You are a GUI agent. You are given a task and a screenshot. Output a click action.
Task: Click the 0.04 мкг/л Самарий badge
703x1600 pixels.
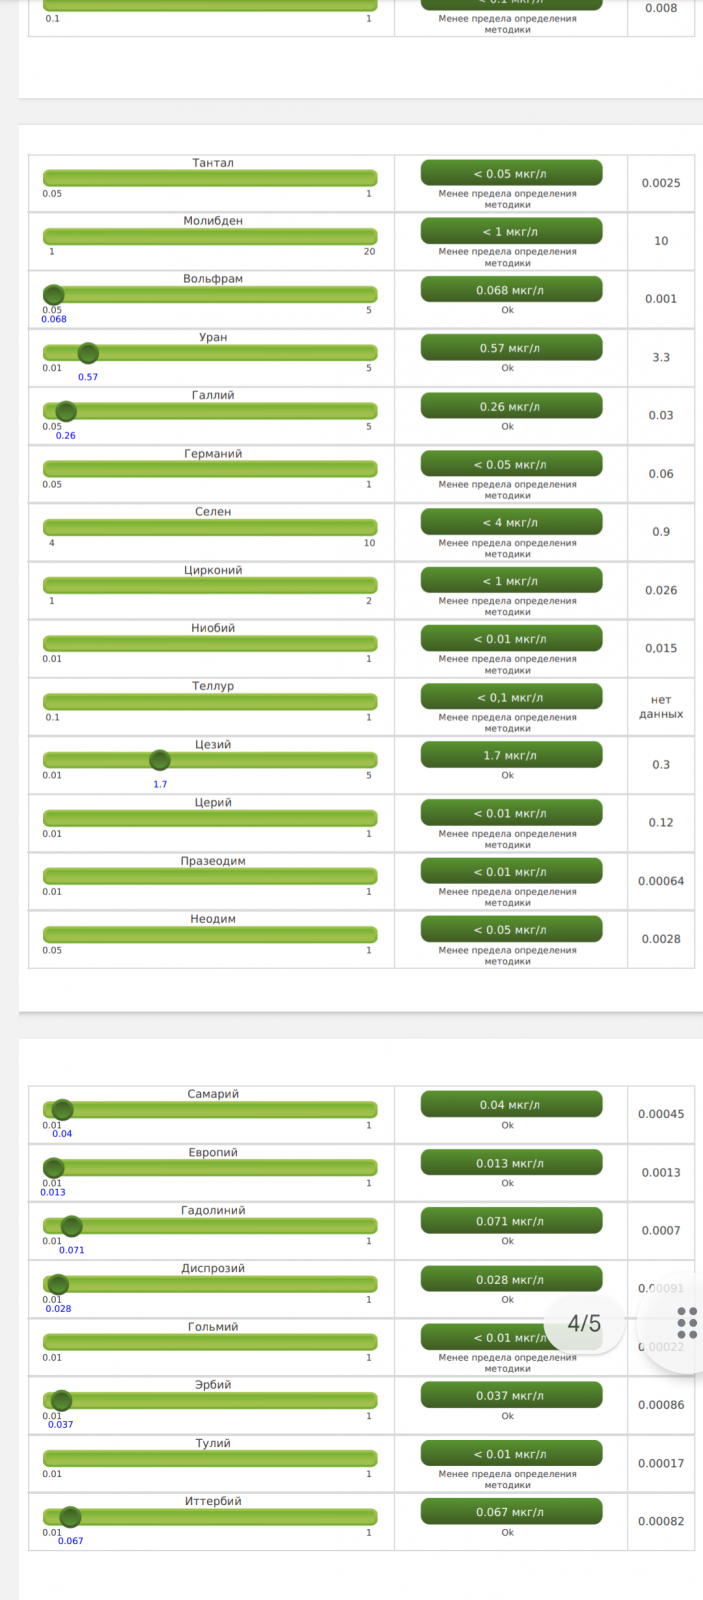[511, 1105]
